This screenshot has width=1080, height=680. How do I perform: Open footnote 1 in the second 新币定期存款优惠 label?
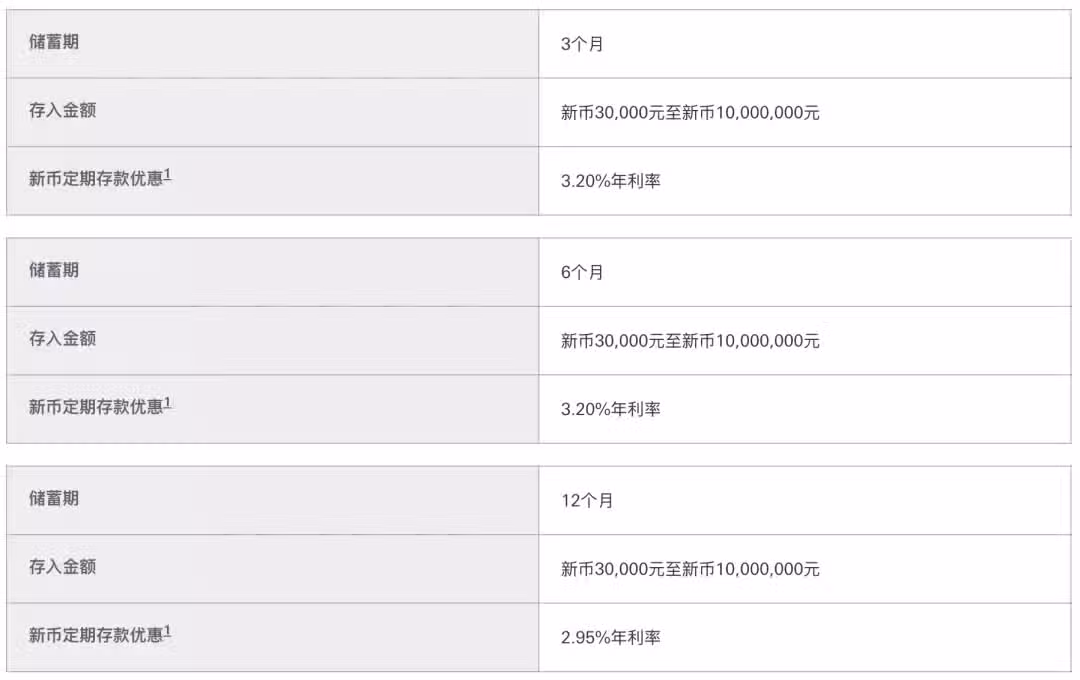click(167, 403)
